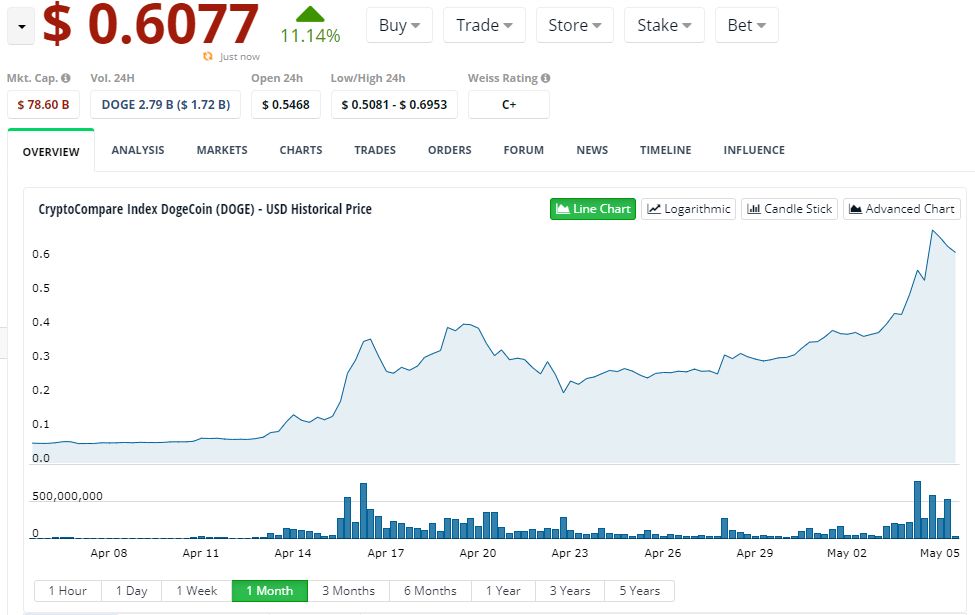Open the Markets tab

coord(222,150)
